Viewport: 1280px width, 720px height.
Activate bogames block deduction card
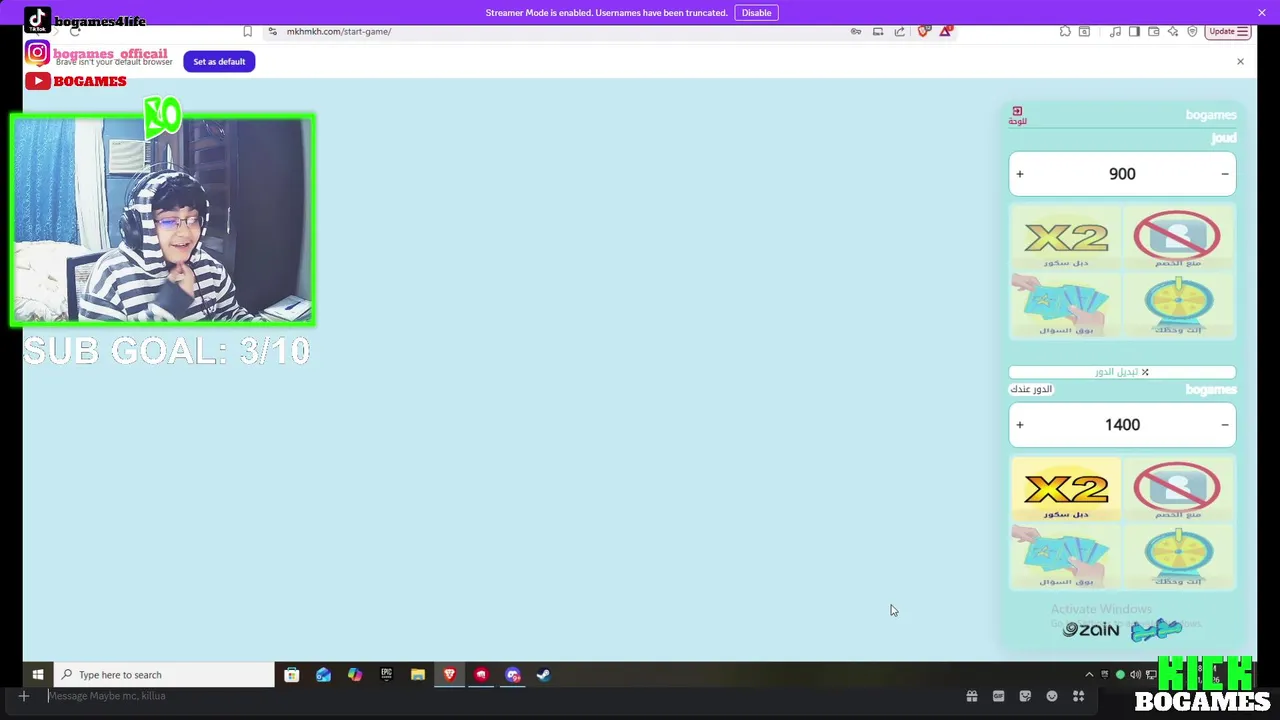[1178, 491]
